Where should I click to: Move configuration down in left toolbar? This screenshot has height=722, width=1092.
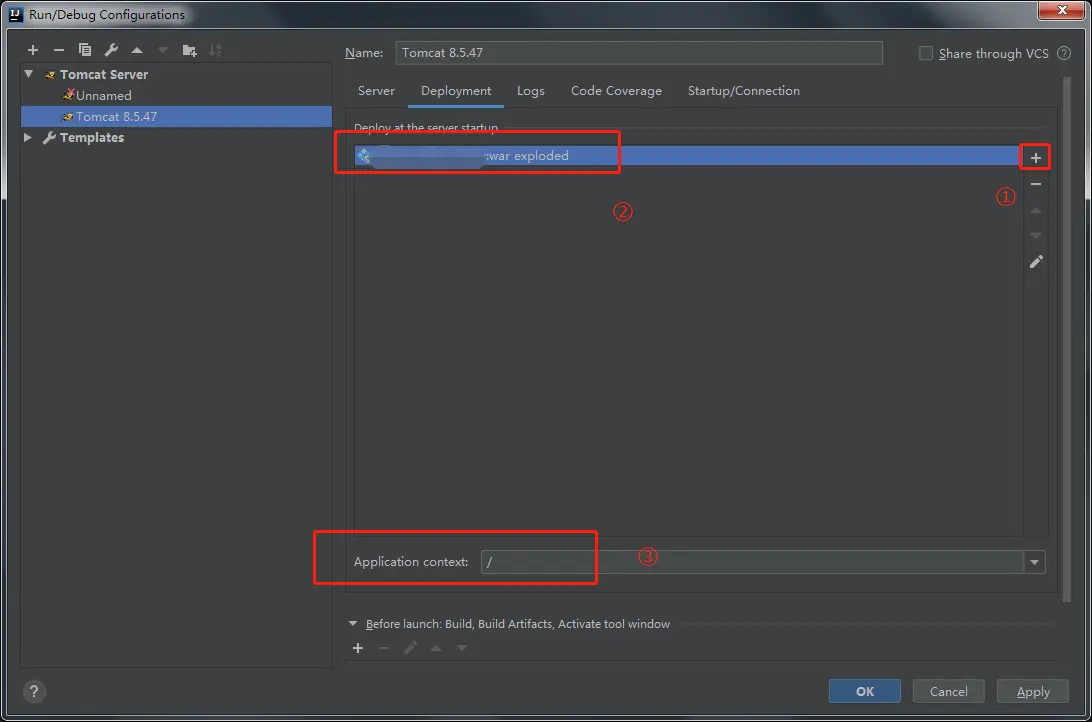[x=163, y=50]
